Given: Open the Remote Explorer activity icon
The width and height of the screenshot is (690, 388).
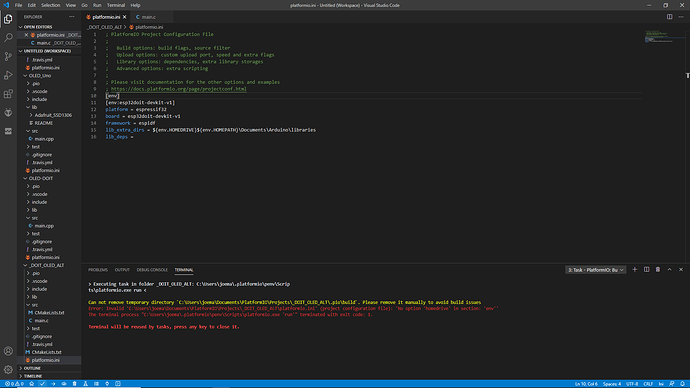Looking at the screenshot, I should pyautogui.click(x=8, y=131).
